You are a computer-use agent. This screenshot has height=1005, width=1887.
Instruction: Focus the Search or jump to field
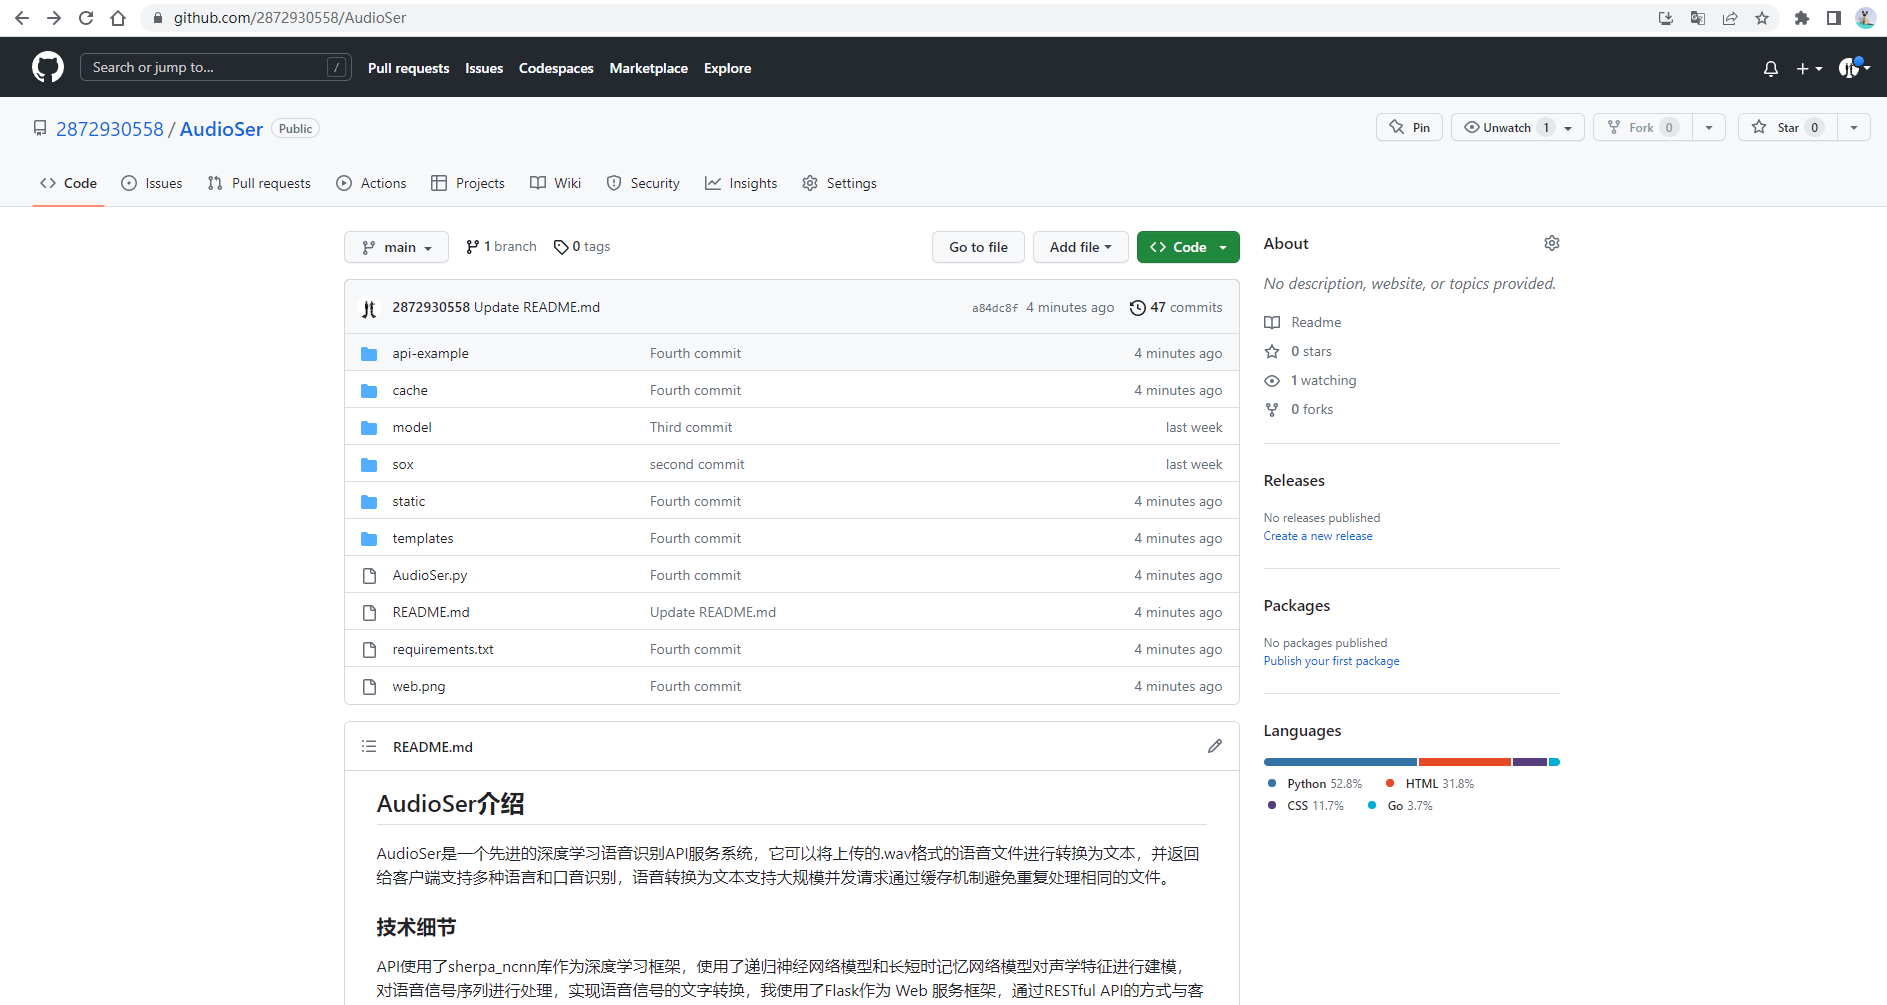tap(216, 67)
